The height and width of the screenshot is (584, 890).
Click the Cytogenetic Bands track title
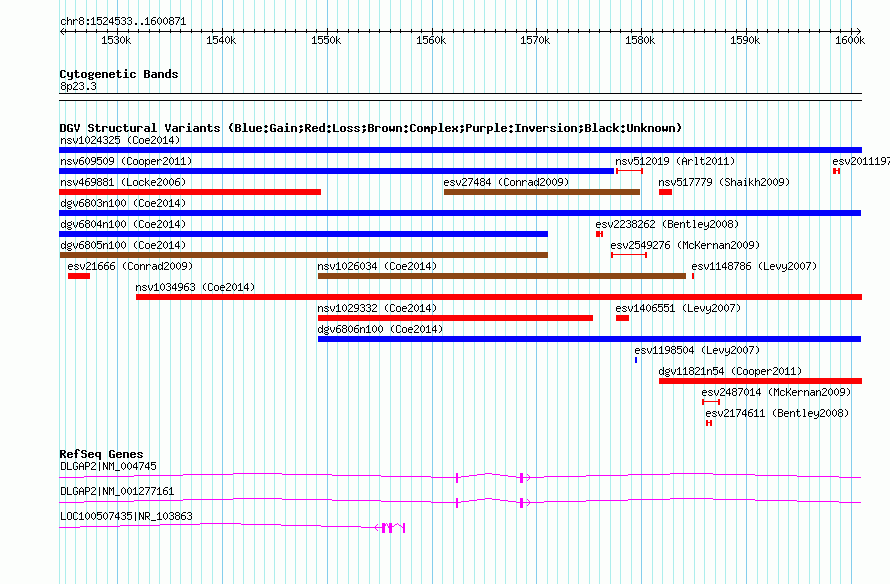click(x=119, y=74)
